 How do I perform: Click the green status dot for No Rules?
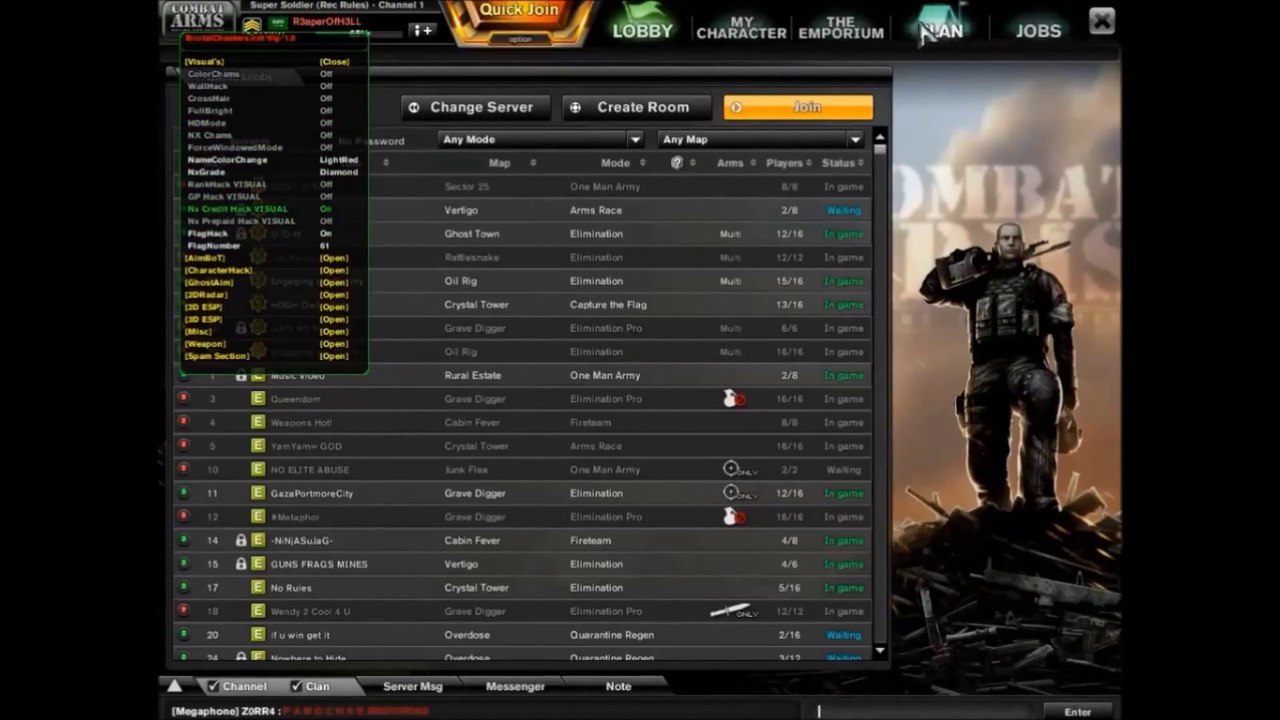183,587
